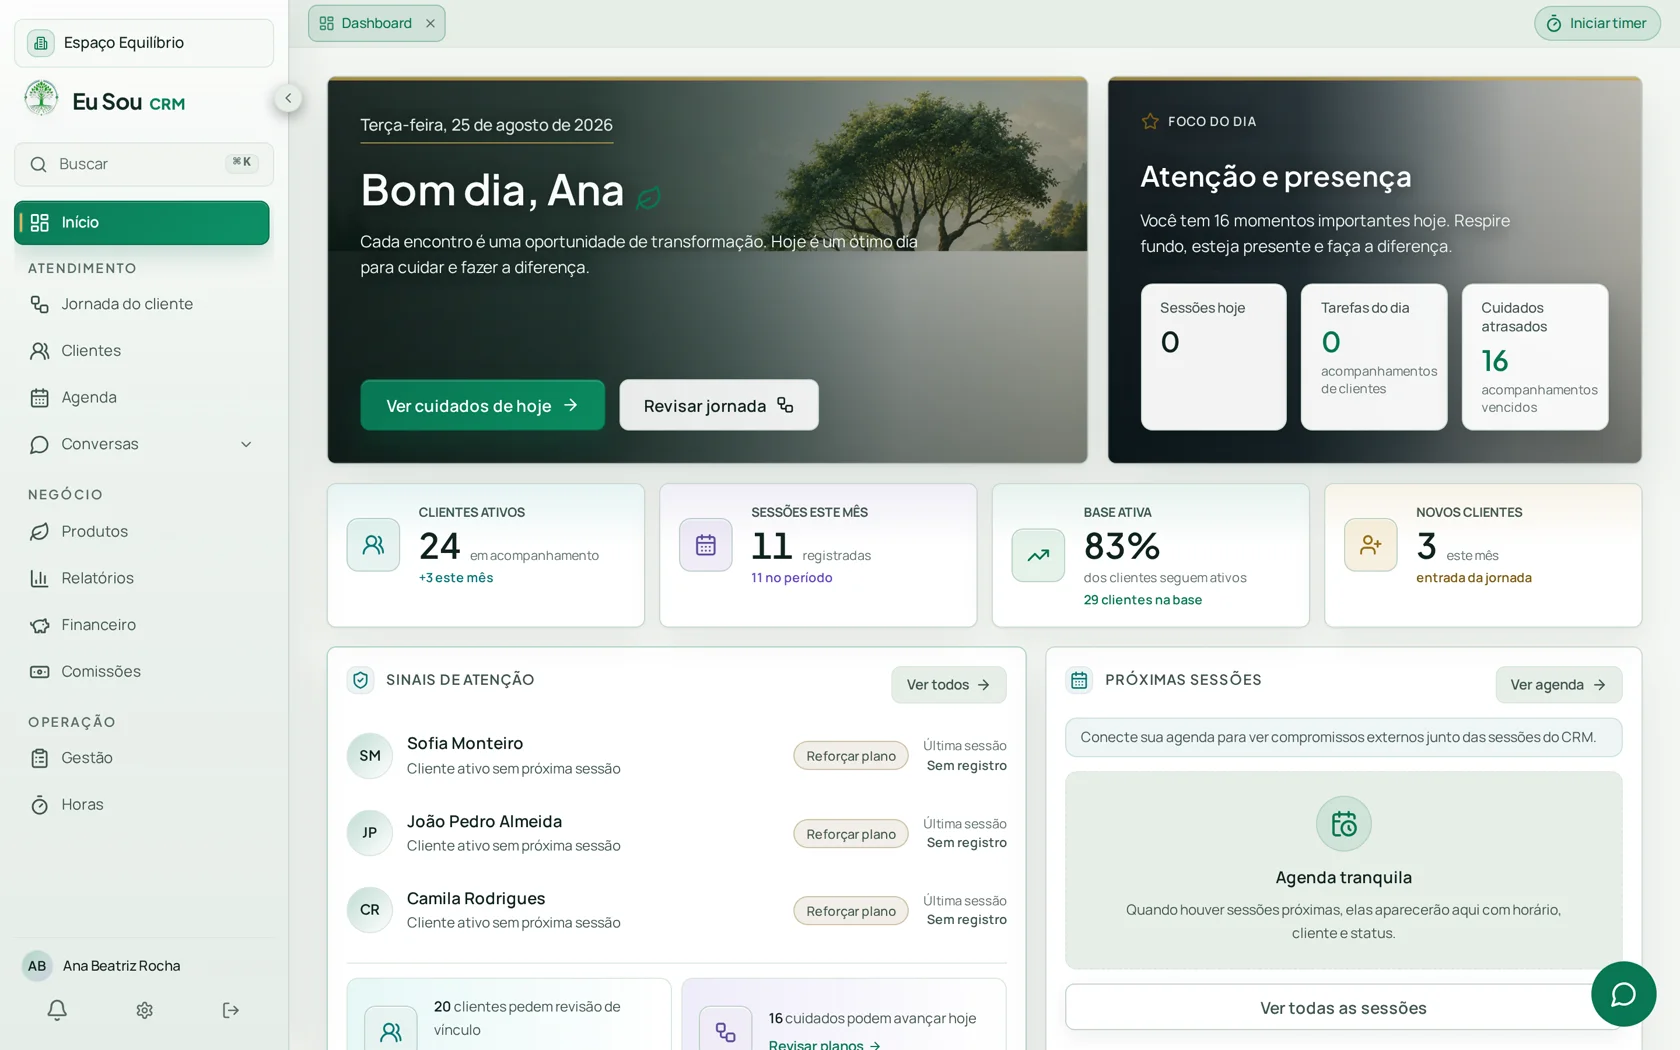Open Jornada do cliente
Image resolution: width=1680 pixels, height=1050 pixels.
click(142, 304)
